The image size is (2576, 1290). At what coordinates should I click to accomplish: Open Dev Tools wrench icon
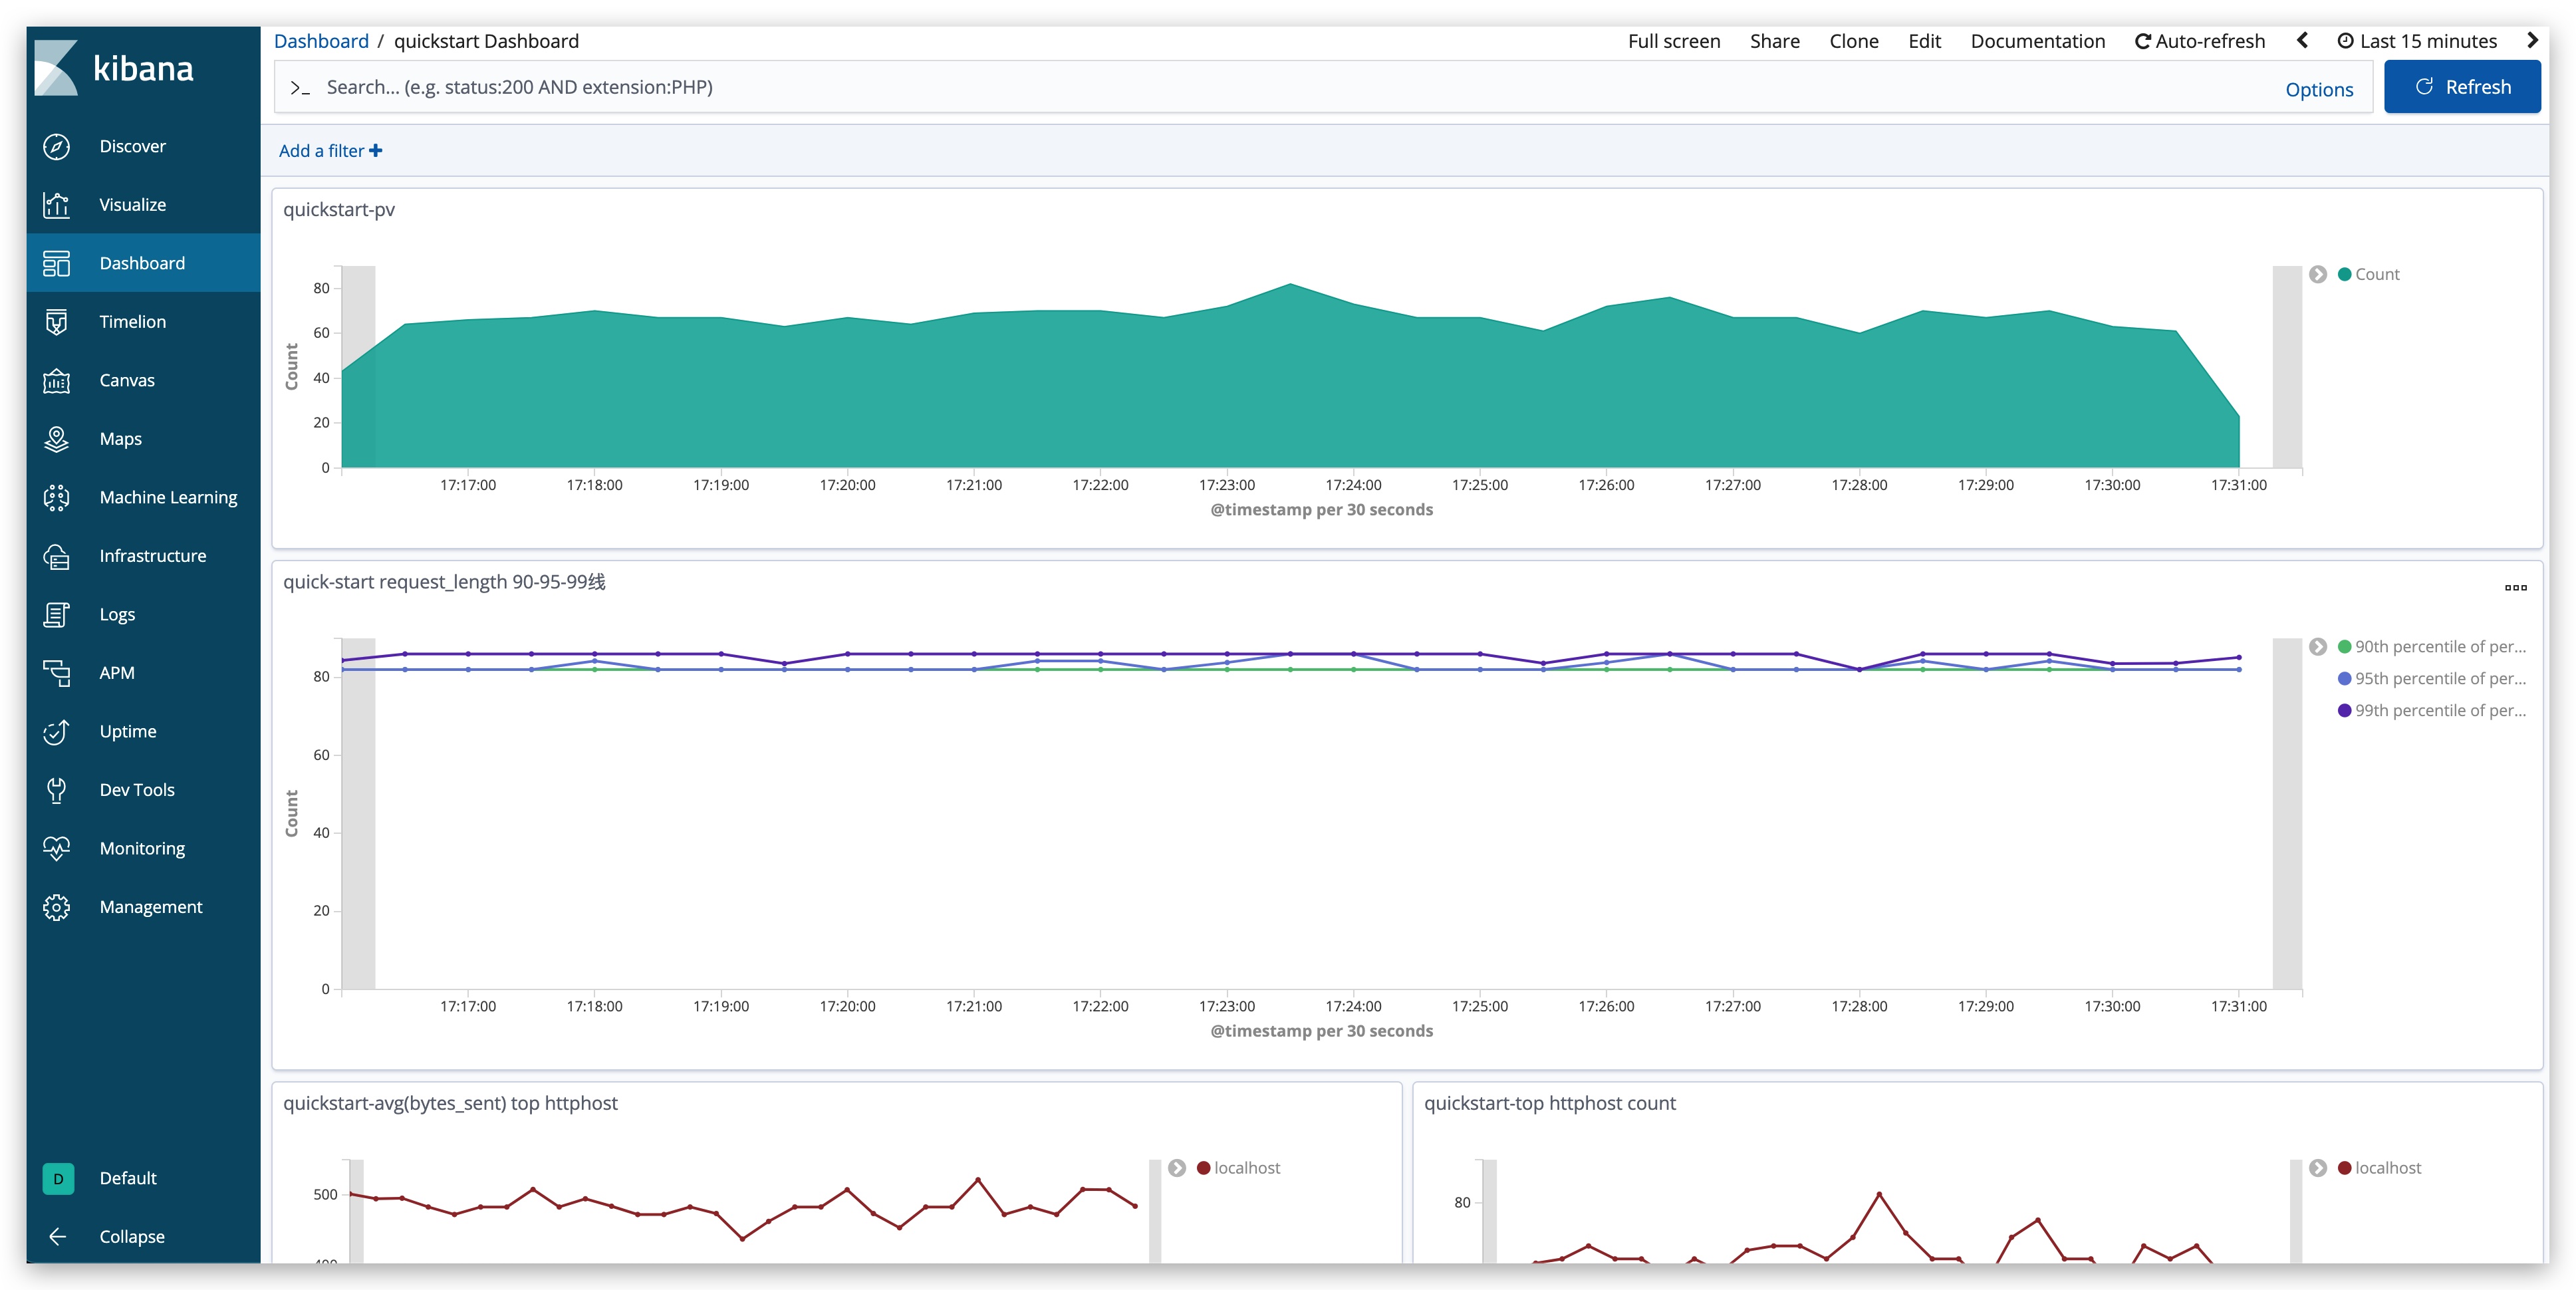point(57,790)
